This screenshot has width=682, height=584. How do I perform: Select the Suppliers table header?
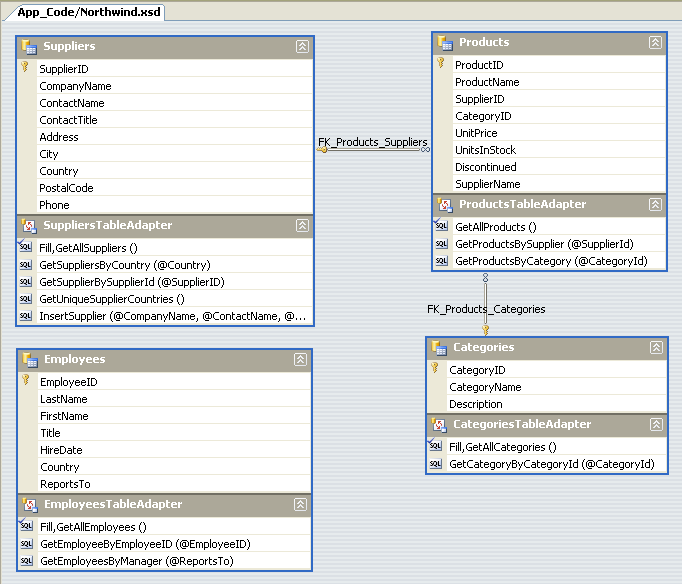coord(165,47)
